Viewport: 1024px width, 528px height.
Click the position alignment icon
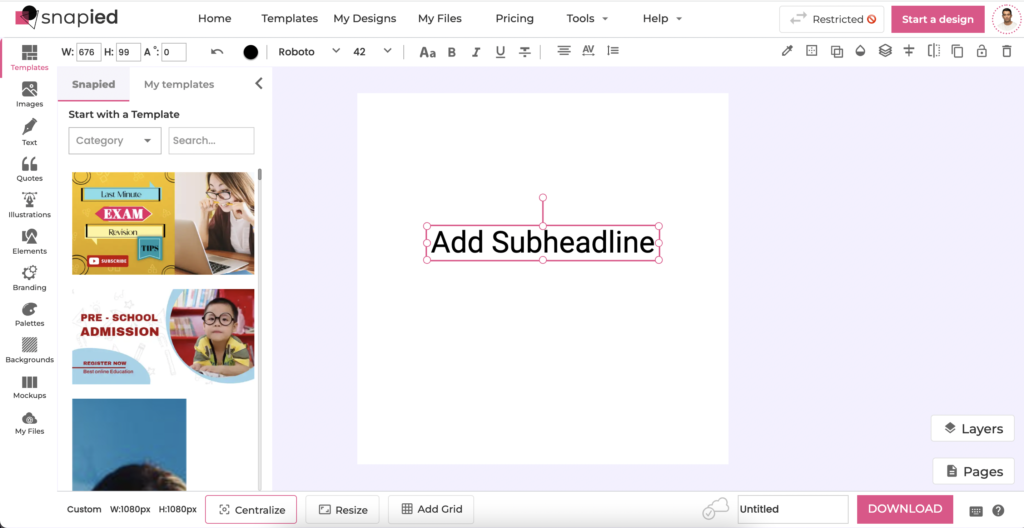point(812,50)
